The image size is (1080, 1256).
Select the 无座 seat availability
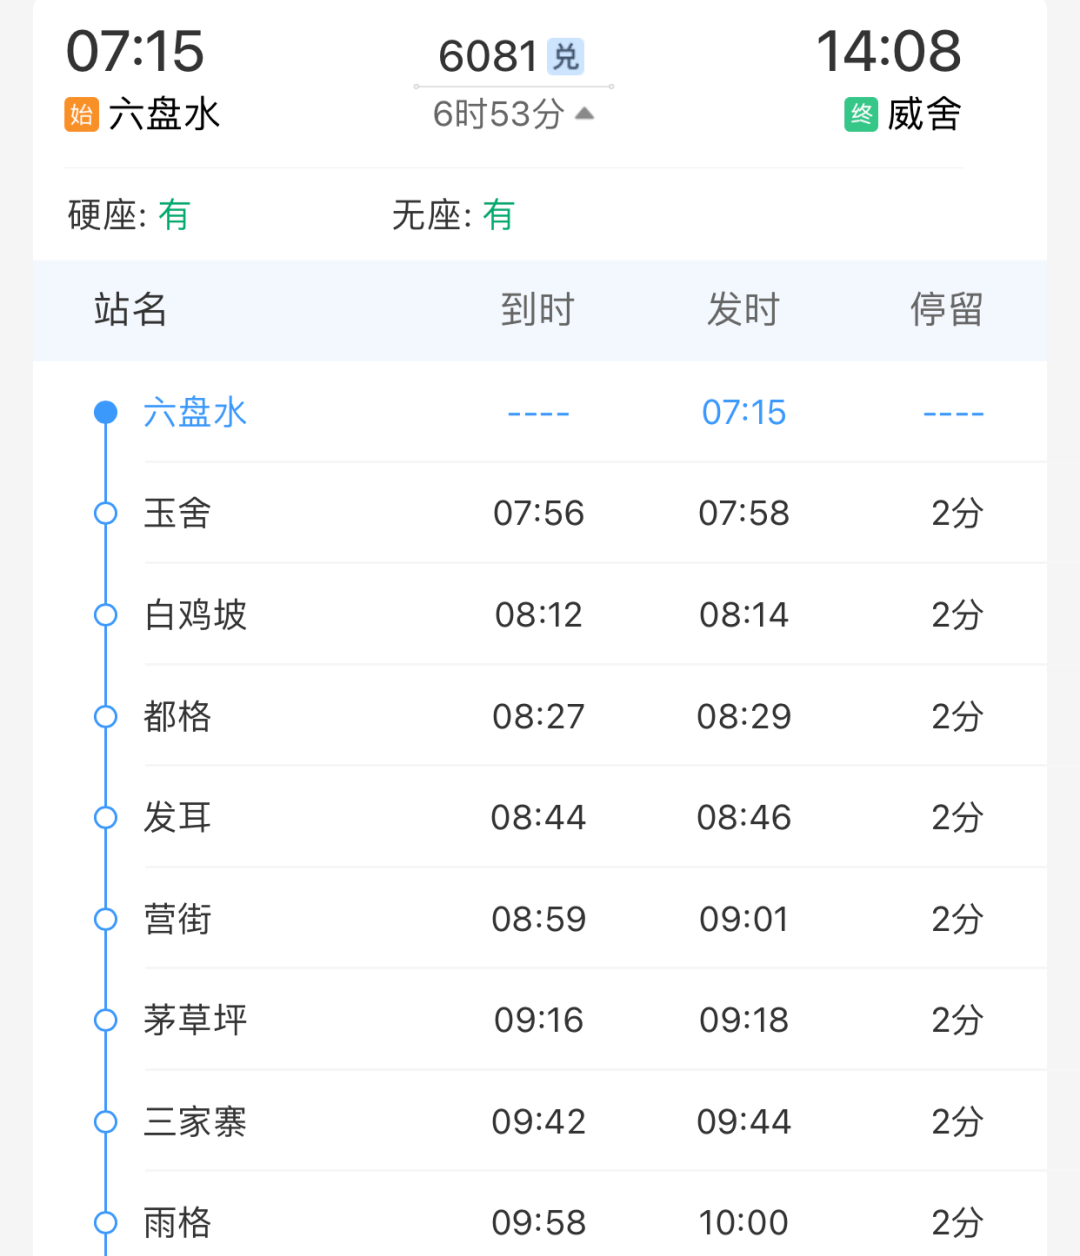point(453,215)
